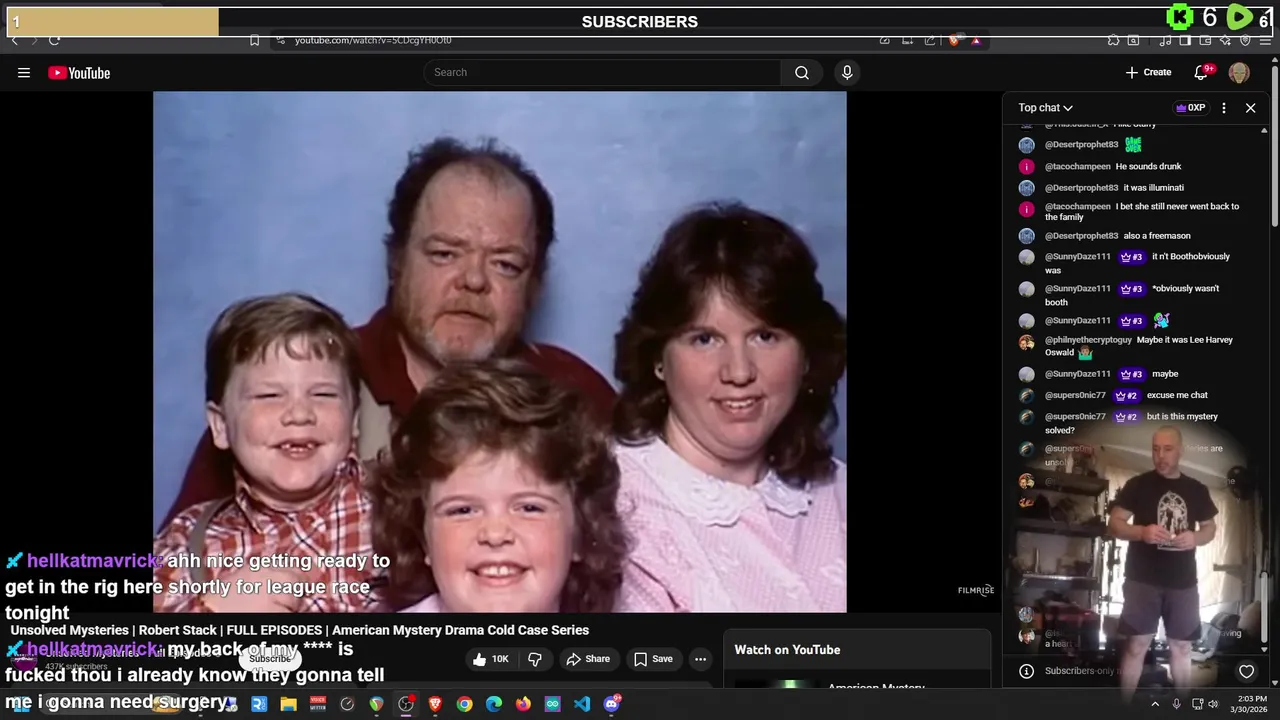
Task: Launch Google Chrome from the taskbar
Action: click(464, 704)
